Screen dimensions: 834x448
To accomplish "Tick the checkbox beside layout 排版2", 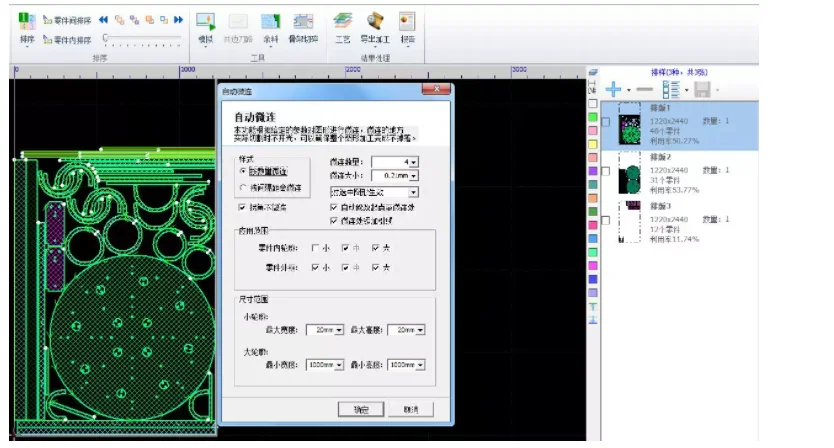I will (606, 173).
